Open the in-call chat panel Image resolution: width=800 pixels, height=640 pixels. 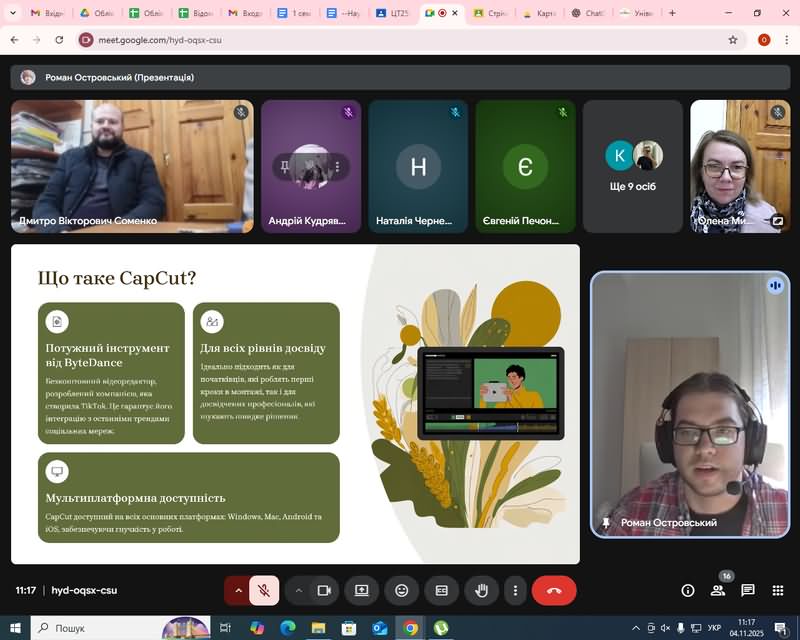pyautogui.click(x=748, y=590)
